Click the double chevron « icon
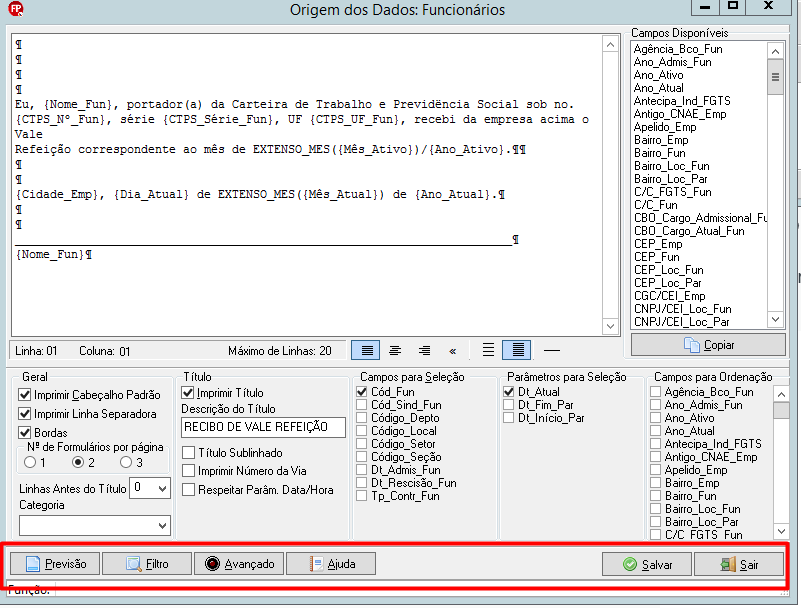This screenshot has height=608, width=801. tap(453, 351)
